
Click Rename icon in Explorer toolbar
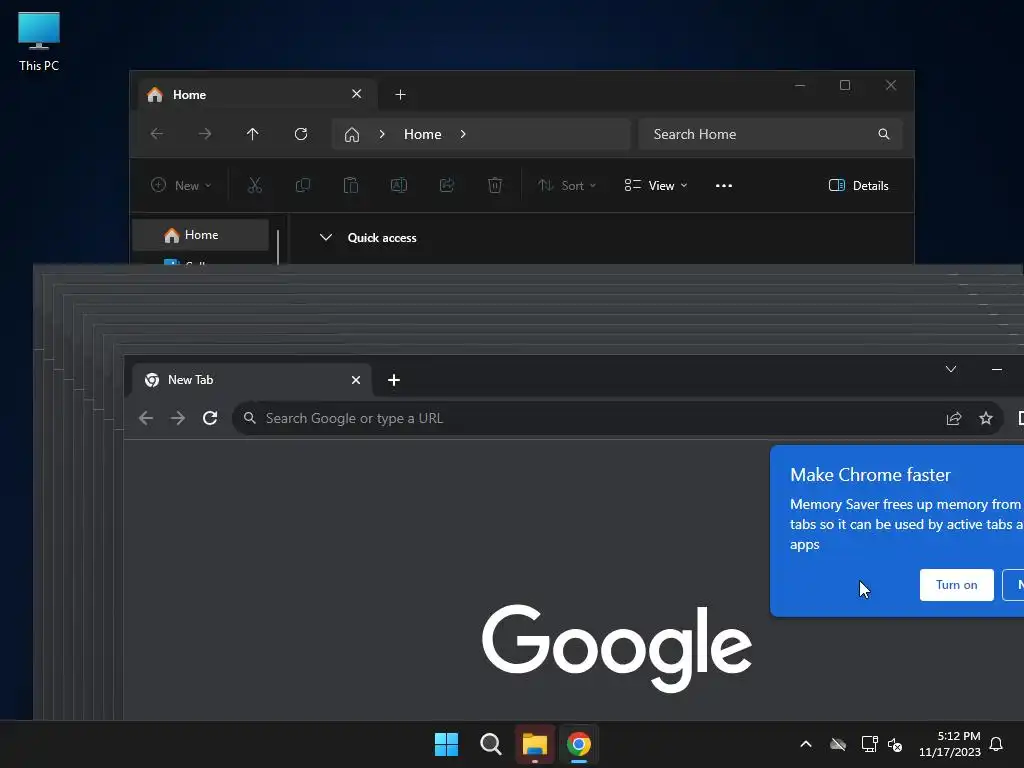398,185
